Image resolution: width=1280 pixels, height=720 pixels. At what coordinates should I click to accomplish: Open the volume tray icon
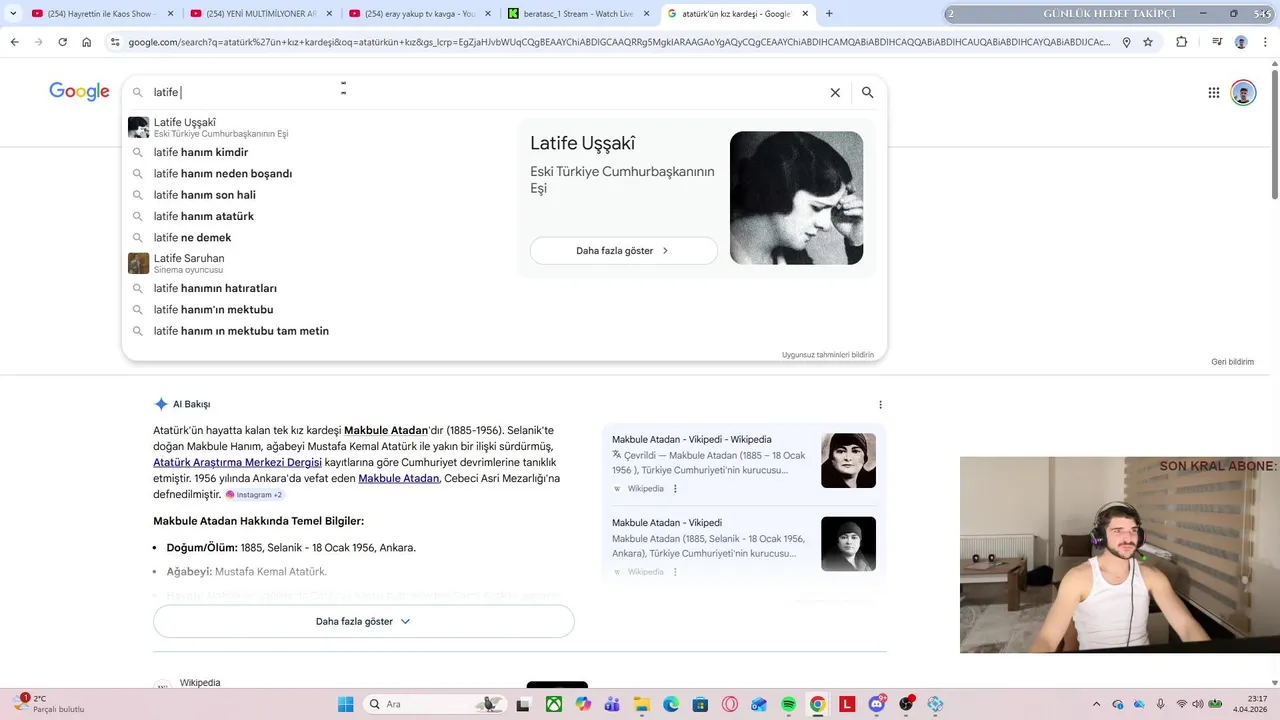click(1198, 704)
